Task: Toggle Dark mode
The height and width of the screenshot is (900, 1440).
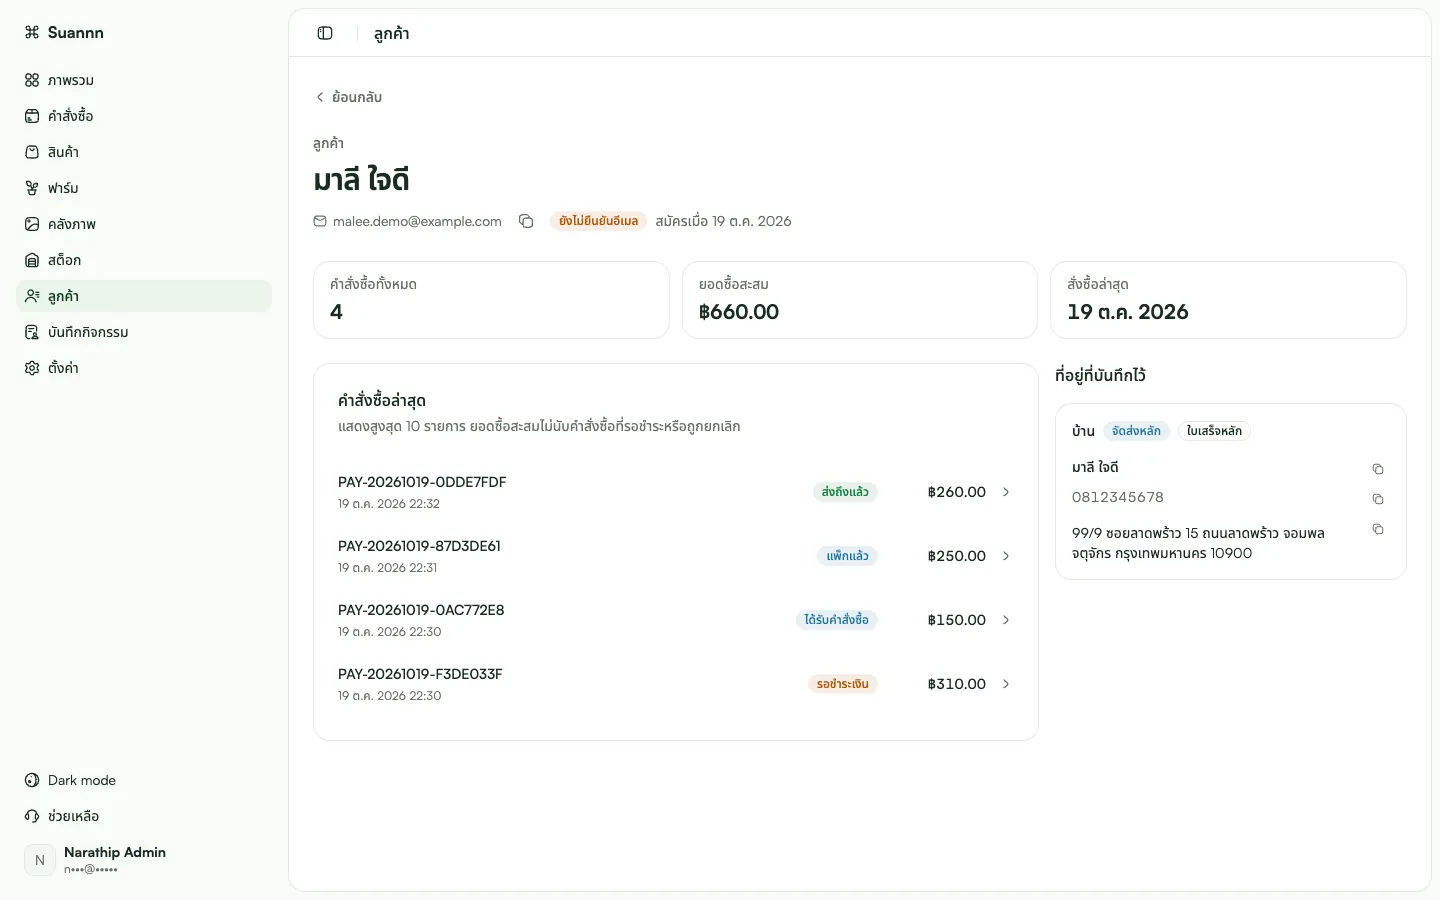Action: point(144,780)
